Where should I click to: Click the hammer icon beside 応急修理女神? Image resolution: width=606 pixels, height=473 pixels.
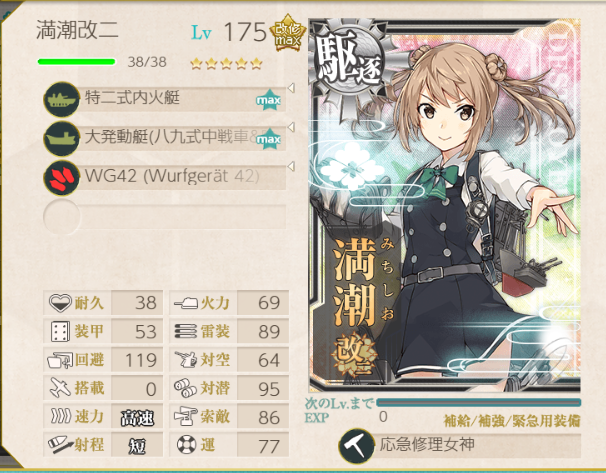pyautogui.click(x=357, y=446)
